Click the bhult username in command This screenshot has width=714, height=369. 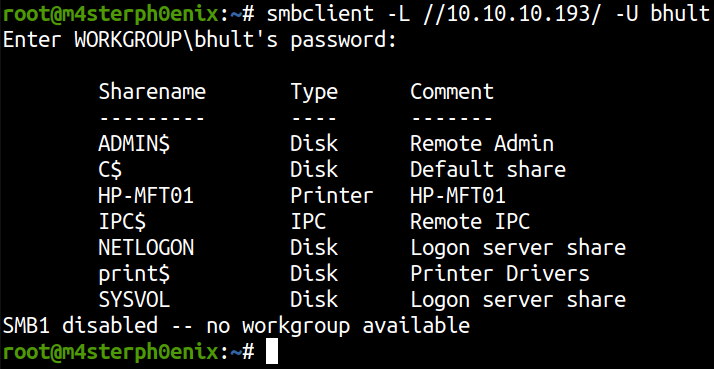(679, 15)
